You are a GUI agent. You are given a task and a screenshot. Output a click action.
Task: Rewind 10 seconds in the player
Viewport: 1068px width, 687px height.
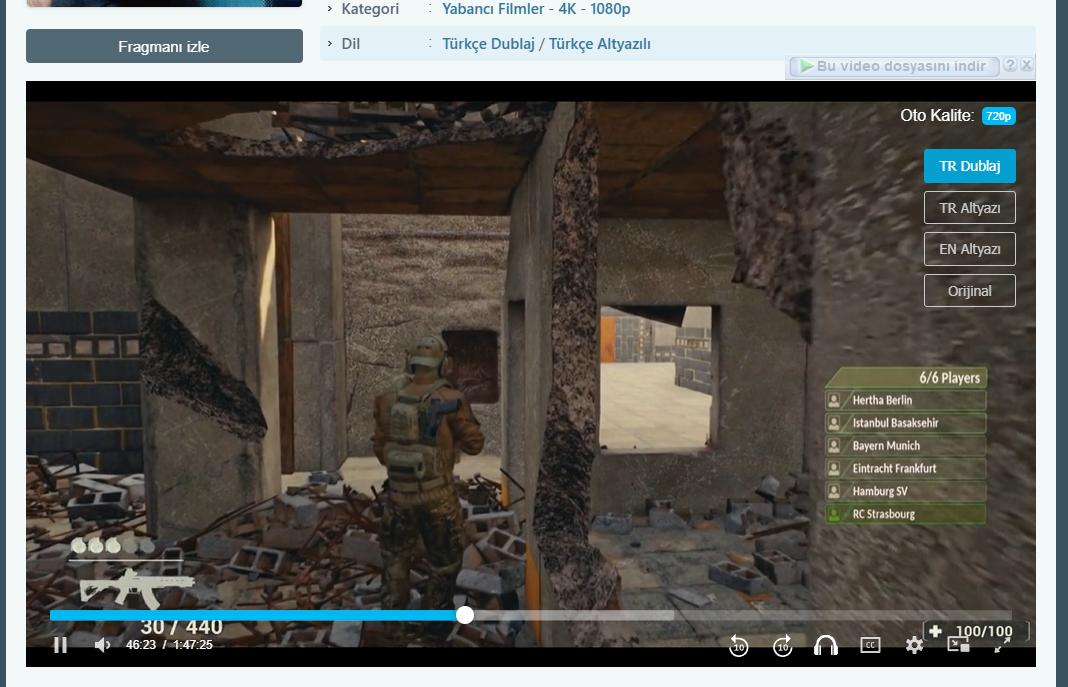(738, 645)
